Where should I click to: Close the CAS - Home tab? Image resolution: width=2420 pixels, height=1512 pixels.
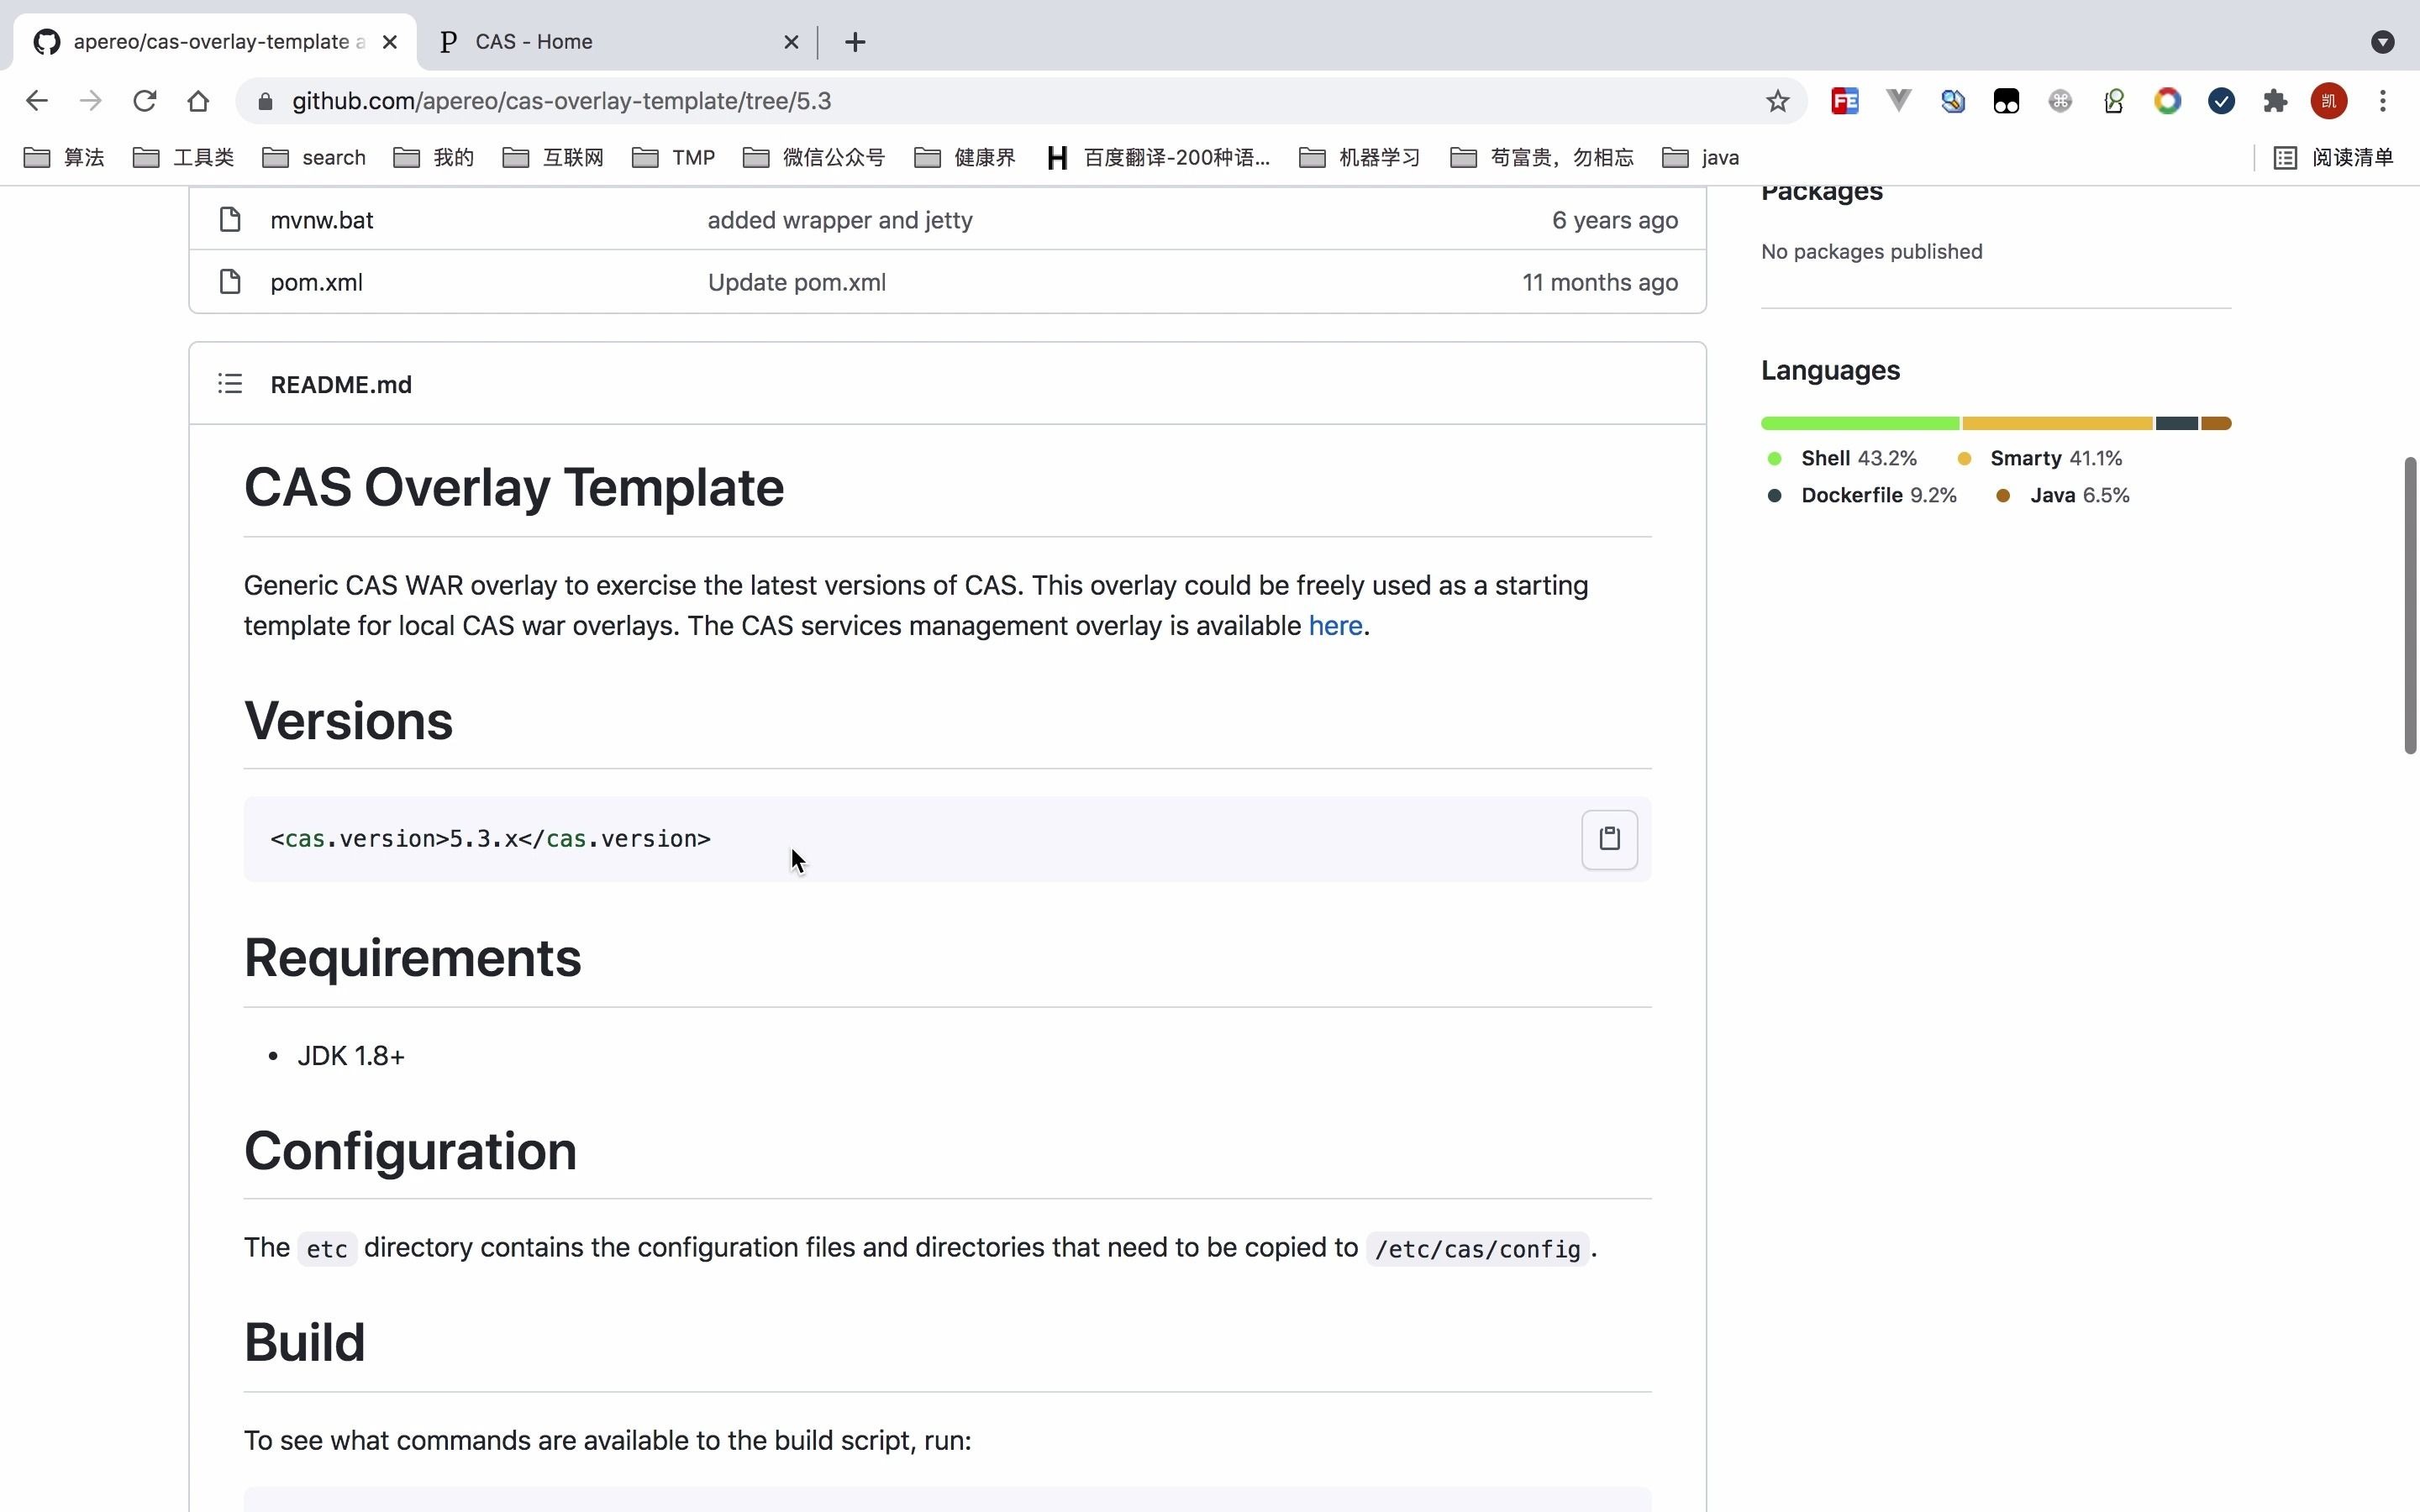(791, 42)
